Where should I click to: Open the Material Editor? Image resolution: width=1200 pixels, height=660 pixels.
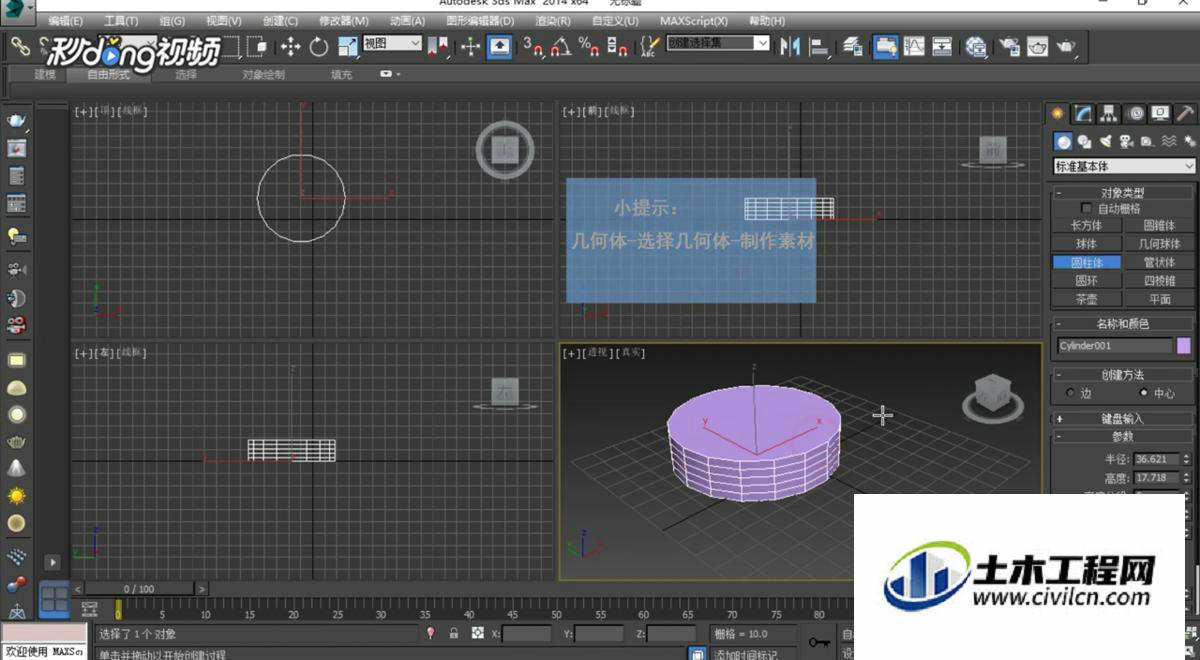click(976, 46)
